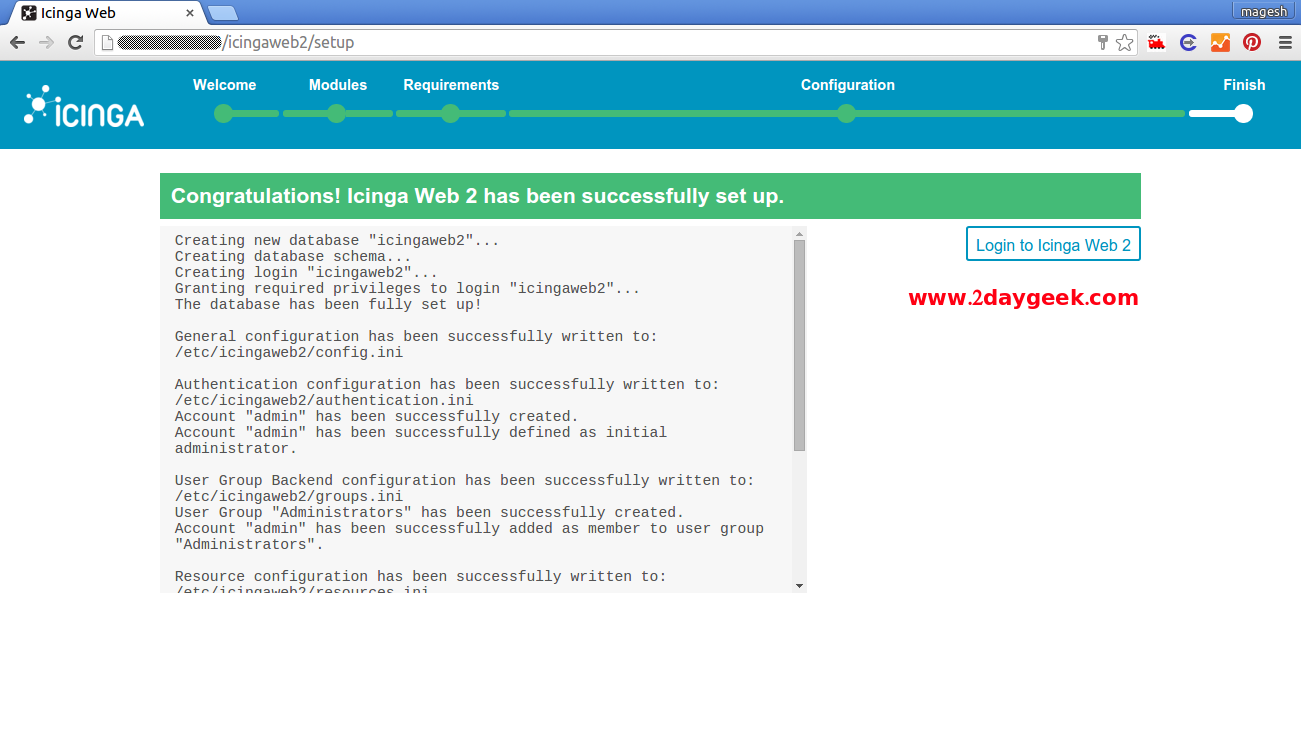Click the log scrollbar up arrow
This screenshot has height=744, width=1301.
799,234
